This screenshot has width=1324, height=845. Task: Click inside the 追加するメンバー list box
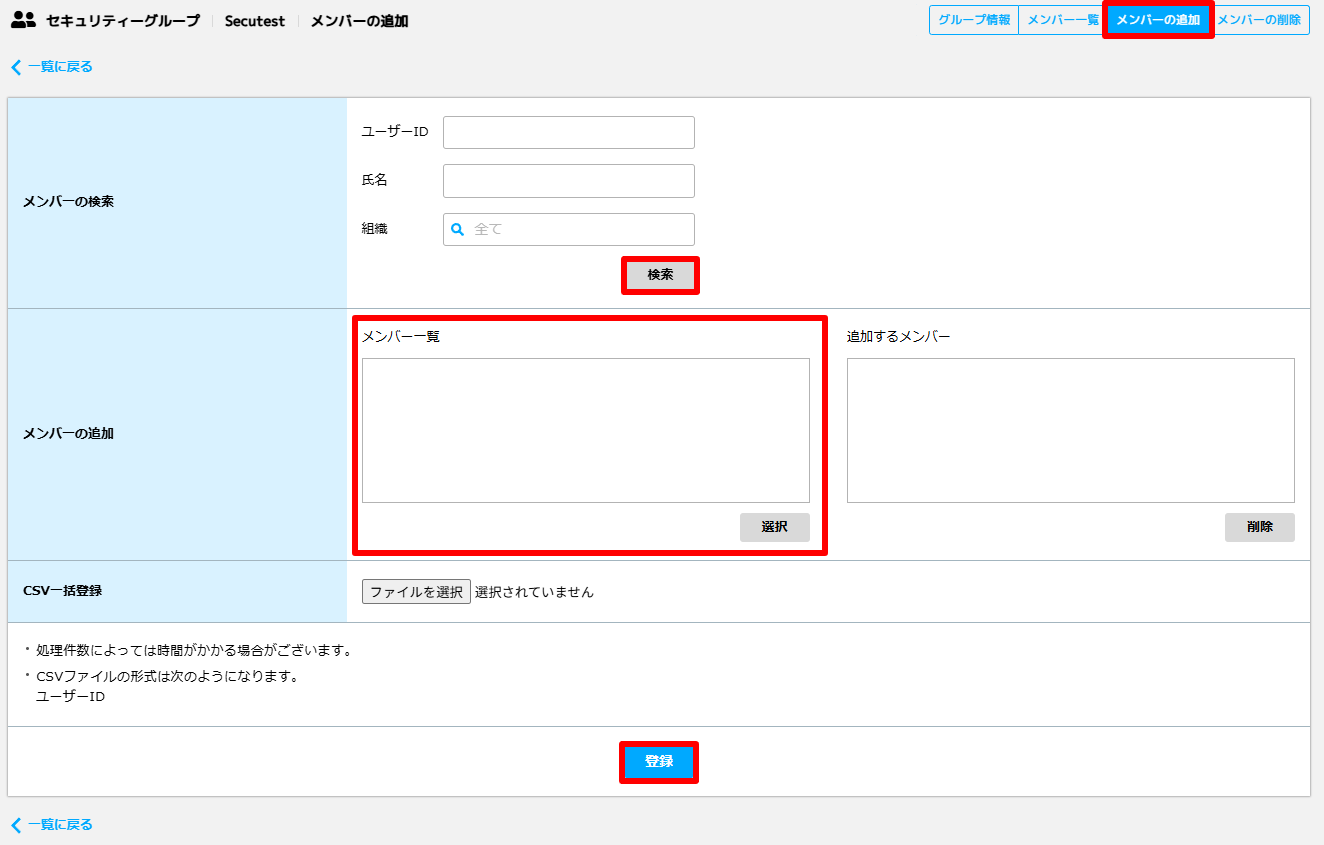click(x=1071, y=430)
